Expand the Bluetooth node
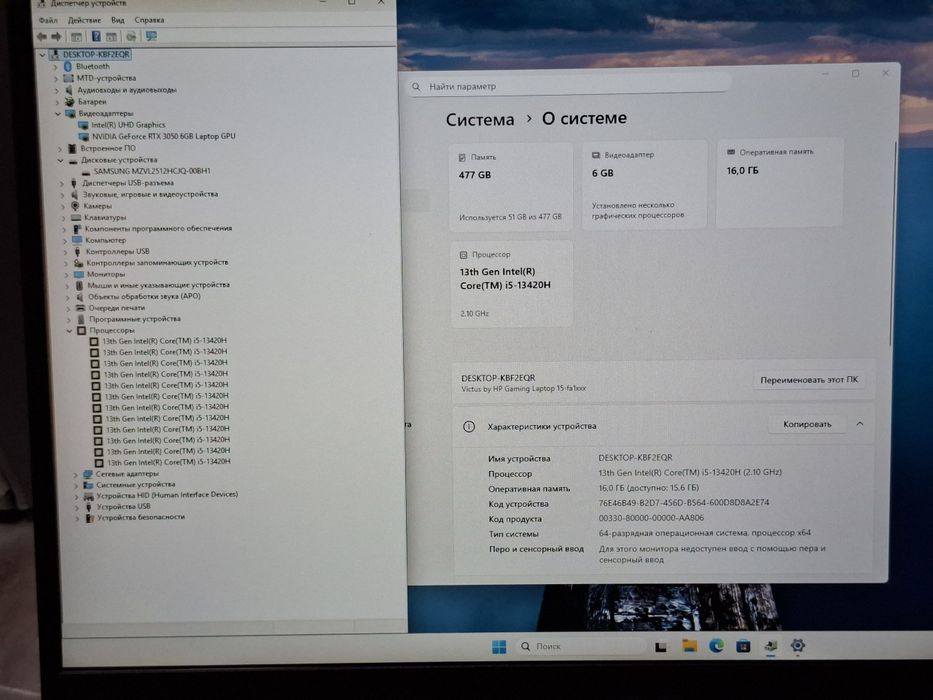 point(55,67)
